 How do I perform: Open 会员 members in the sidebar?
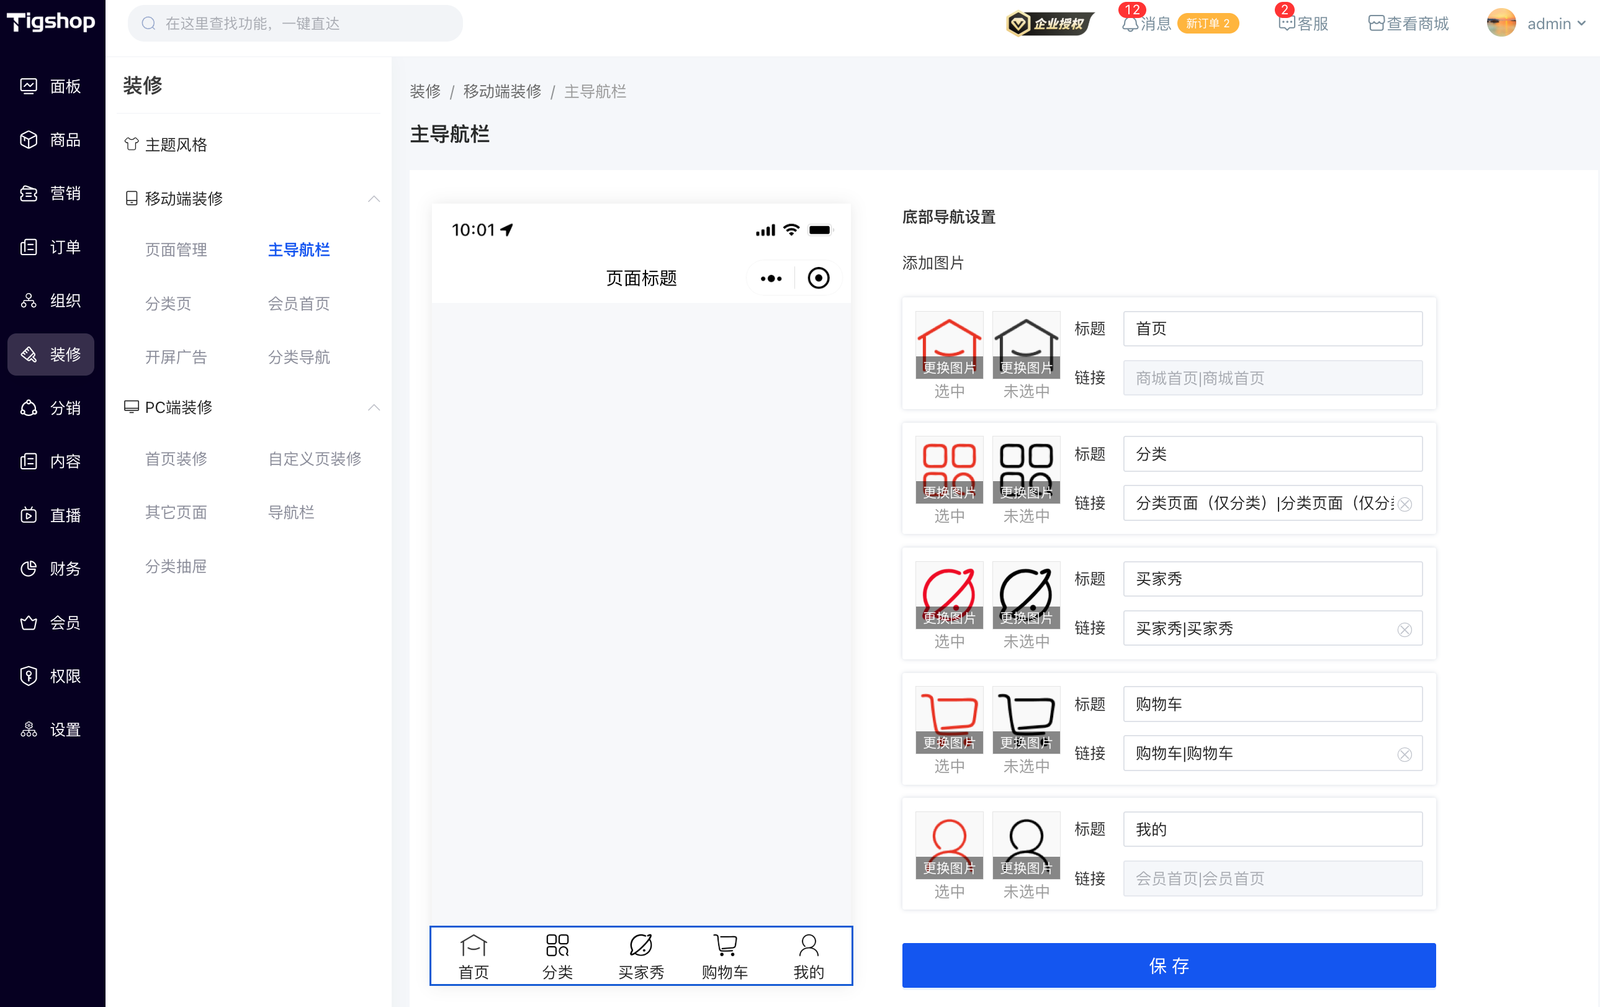(x=51, y=622)
